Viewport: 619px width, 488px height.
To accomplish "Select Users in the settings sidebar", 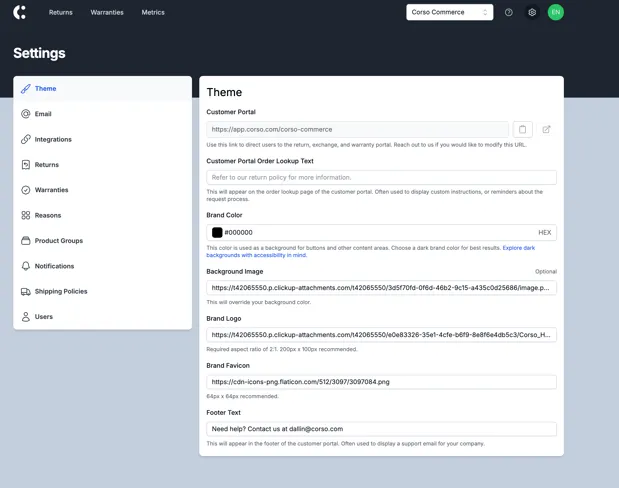I will pos(44,317).
